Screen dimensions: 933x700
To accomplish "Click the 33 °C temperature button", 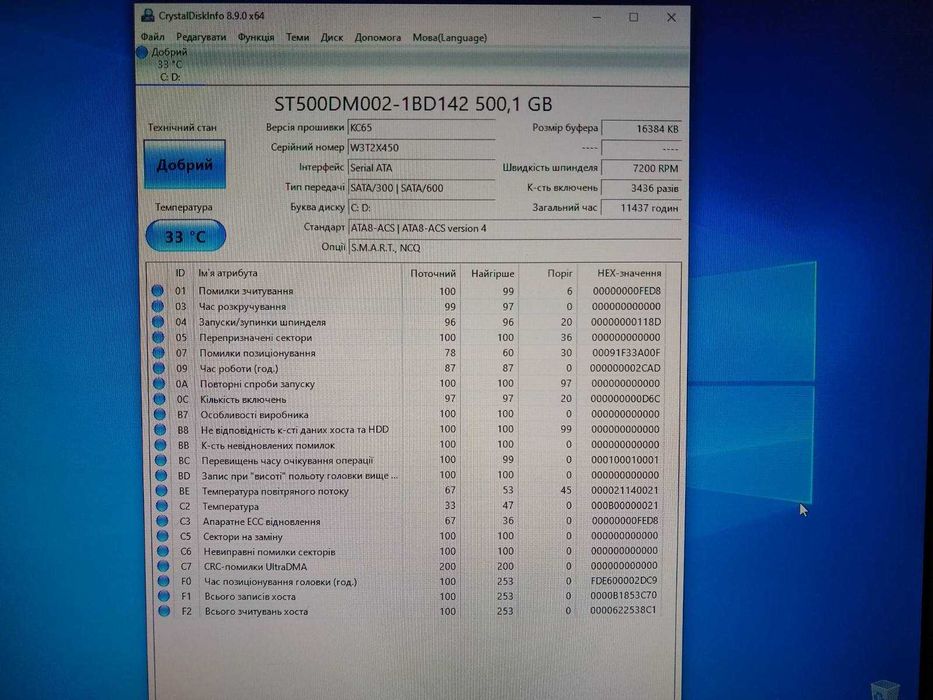I will [x=186, y=236].
